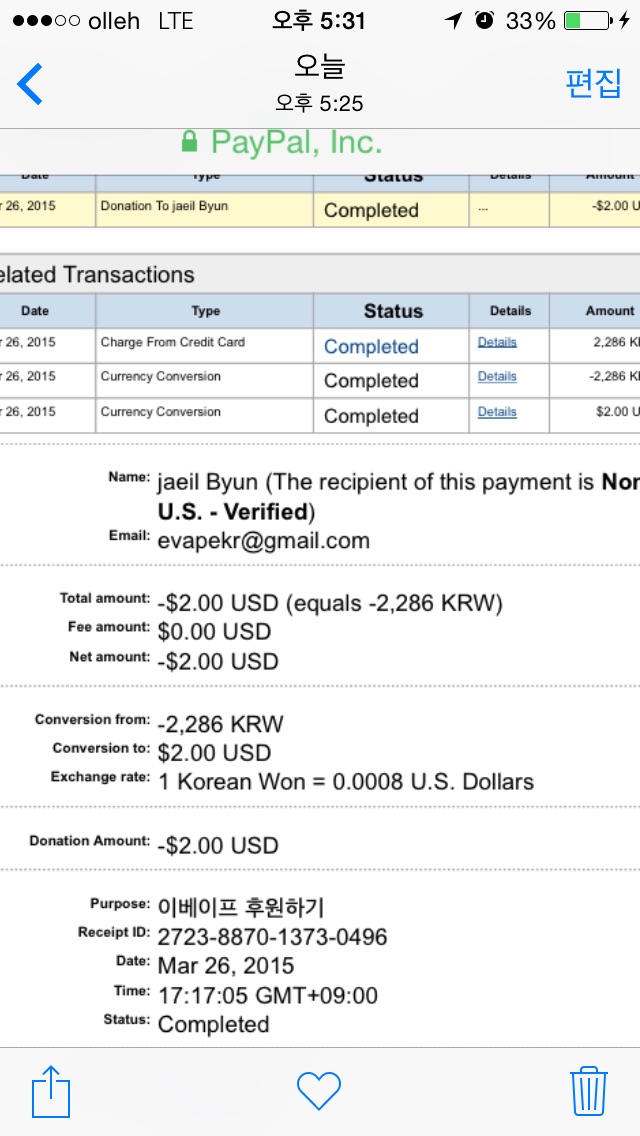640x1136 pixels.
Task: Tap the Related Transactions section header
Action: pyautogui.click(x=98, y=275)
